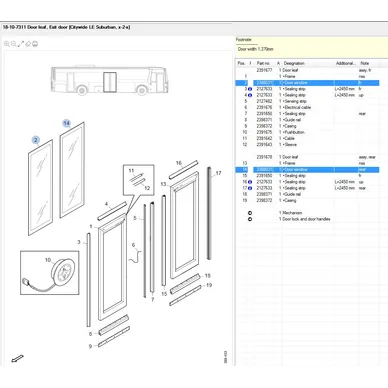Select the Pushbutton row at position 10
This screenshot has width=388, height=388.
point(307,132)
